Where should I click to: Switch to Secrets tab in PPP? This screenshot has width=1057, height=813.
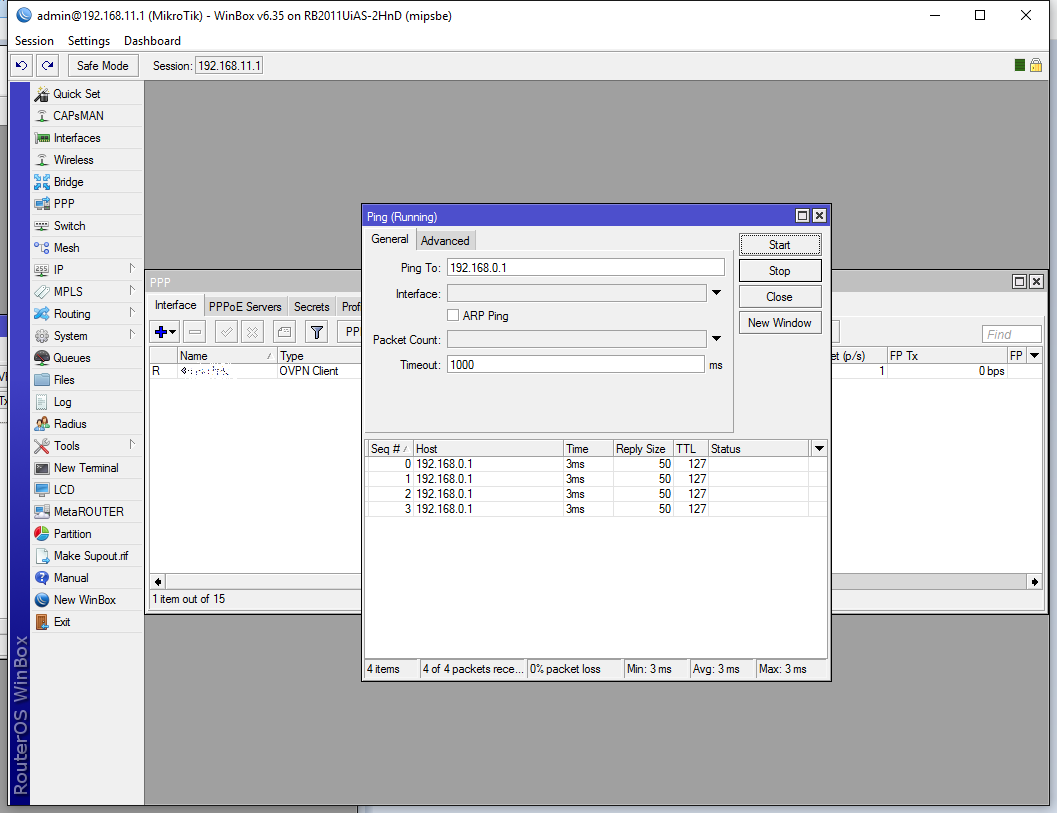tap(311, 307)
